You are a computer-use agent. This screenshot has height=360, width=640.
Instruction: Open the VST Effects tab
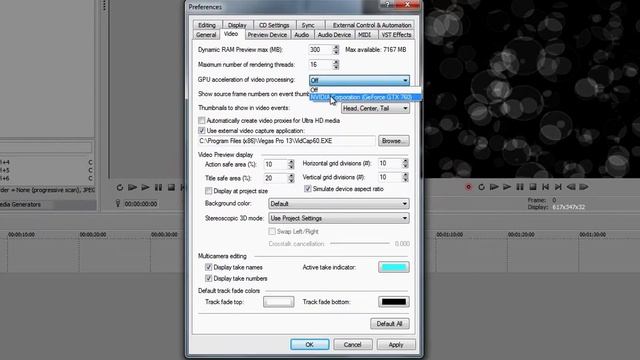[396, 35]
